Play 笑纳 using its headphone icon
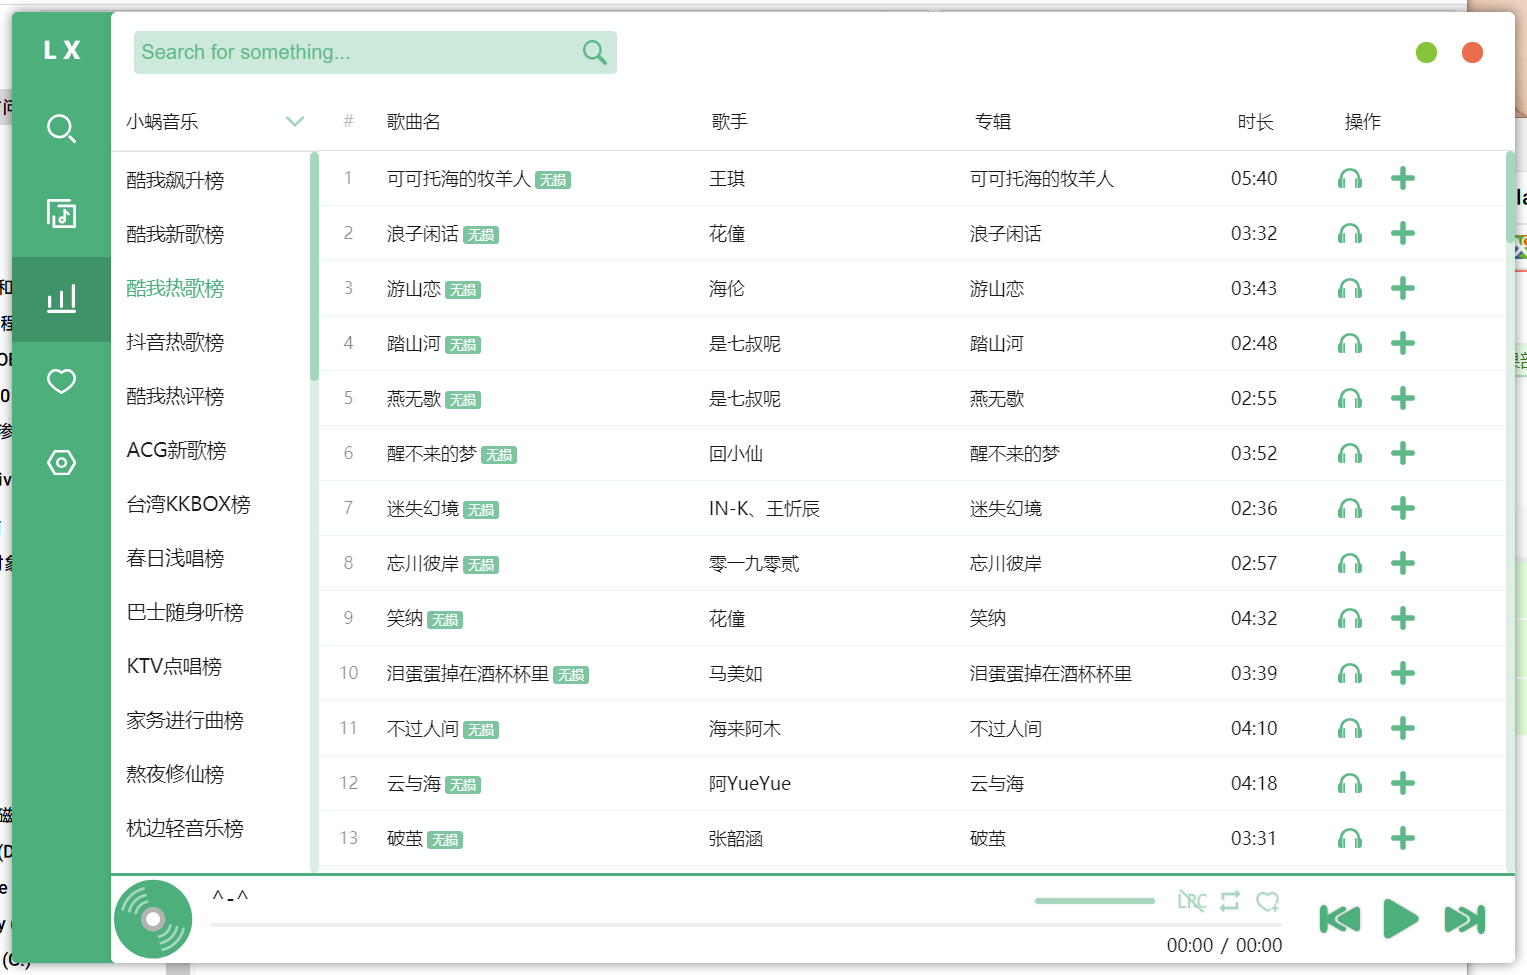 [1350, 618]
